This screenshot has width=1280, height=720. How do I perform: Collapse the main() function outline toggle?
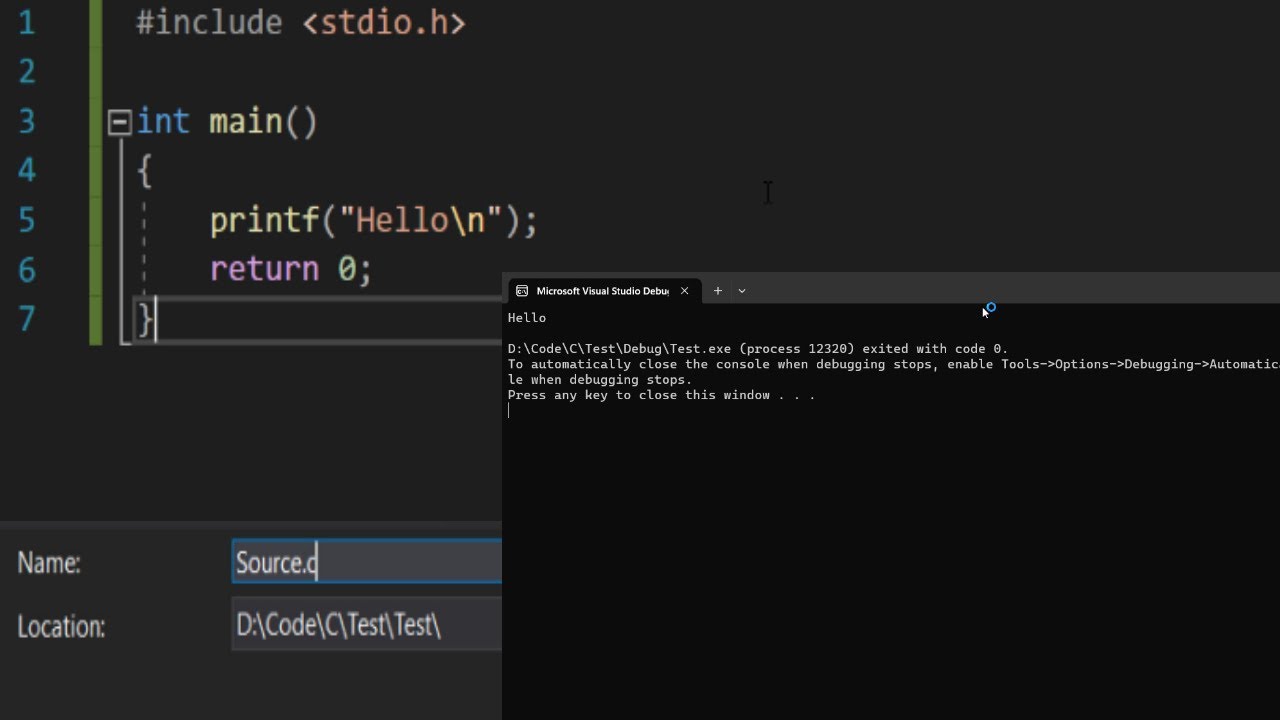click(x=119, y=122)
